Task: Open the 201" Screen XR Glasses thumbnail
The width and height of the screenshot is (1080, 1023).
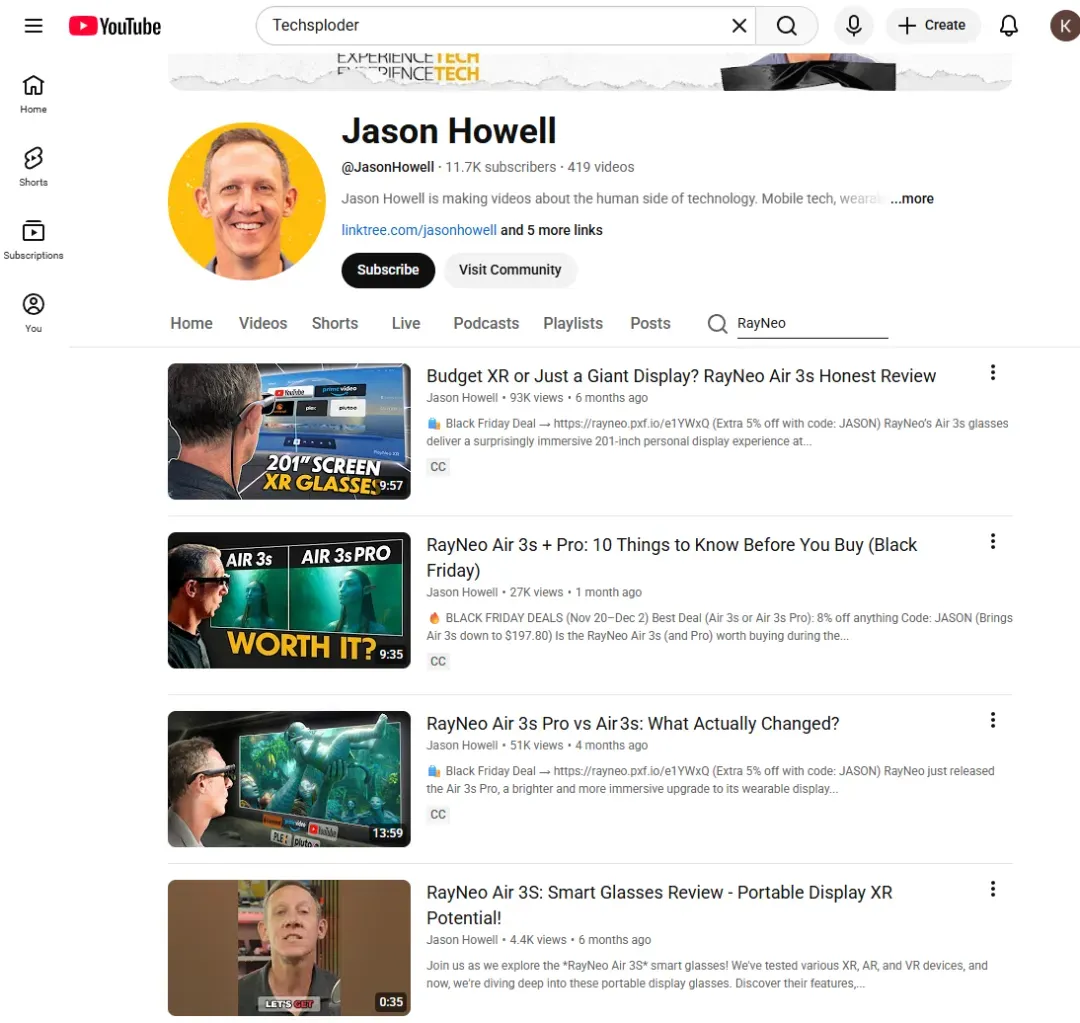Action: 289,431
